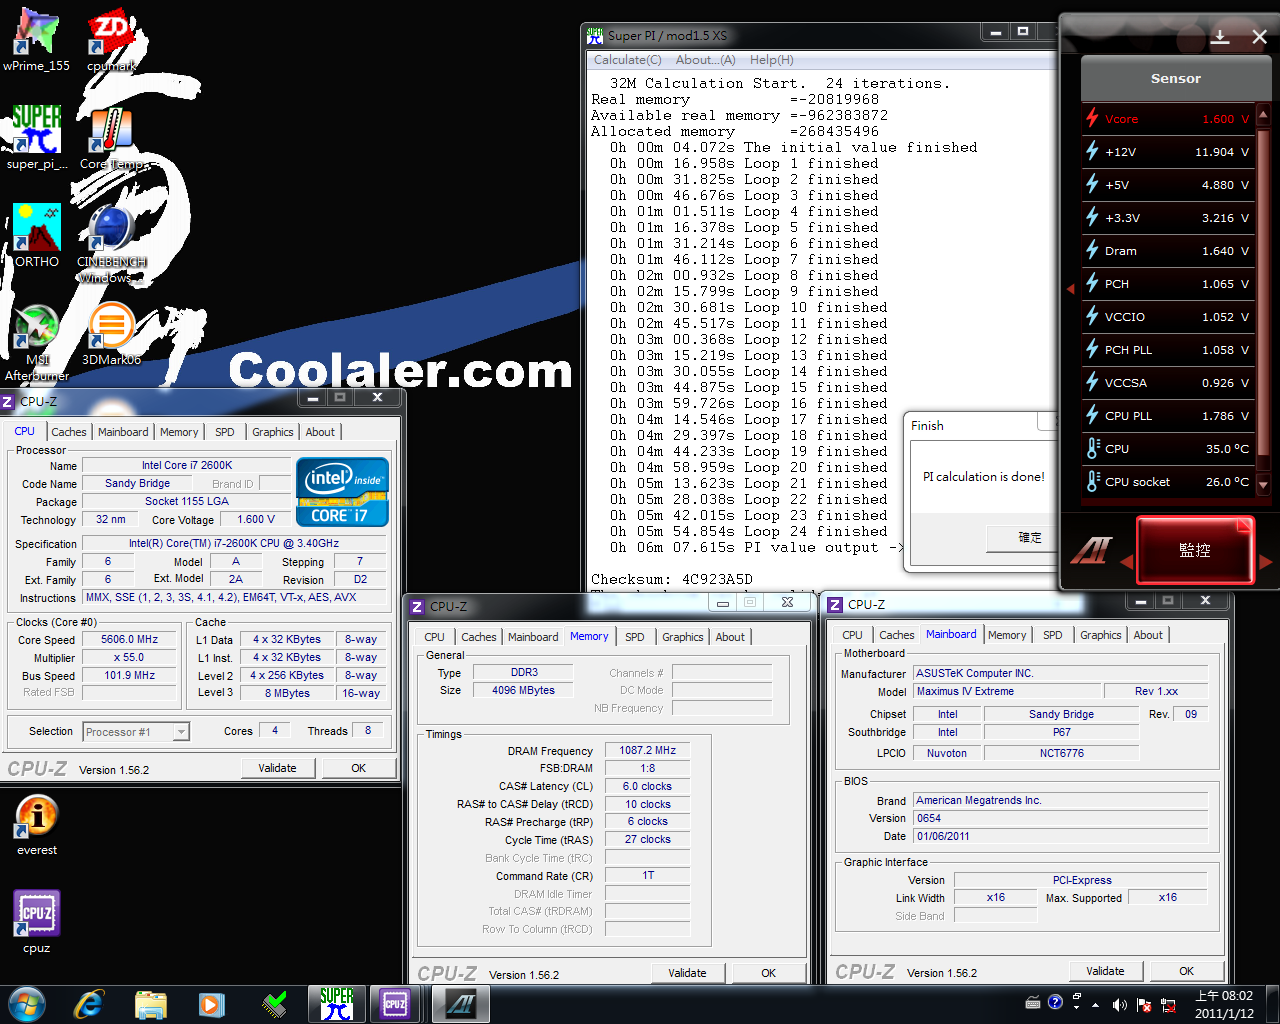Click the help question mark tray icon
The image size is (1280, 1024).
pos(1055,1002)
